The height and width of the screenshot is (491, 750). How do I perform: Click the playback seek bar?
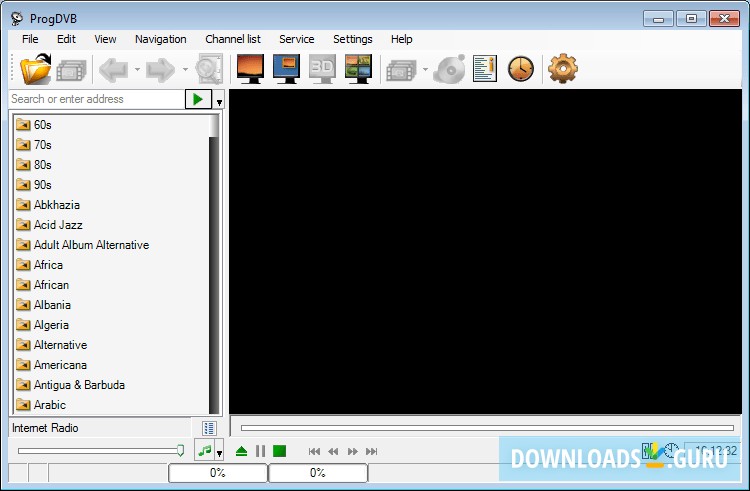point(487,428)
